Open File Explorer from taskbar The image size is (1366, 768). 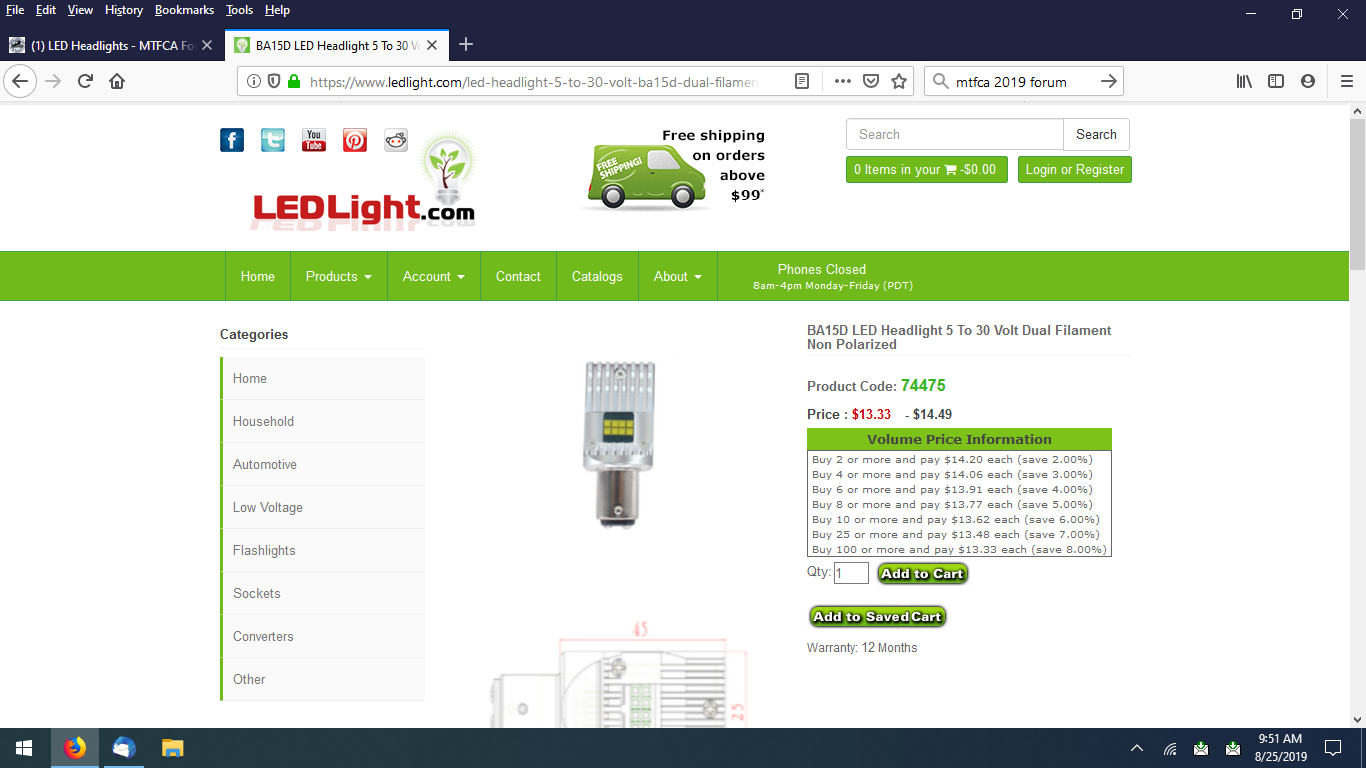click(x=173, y=748)
